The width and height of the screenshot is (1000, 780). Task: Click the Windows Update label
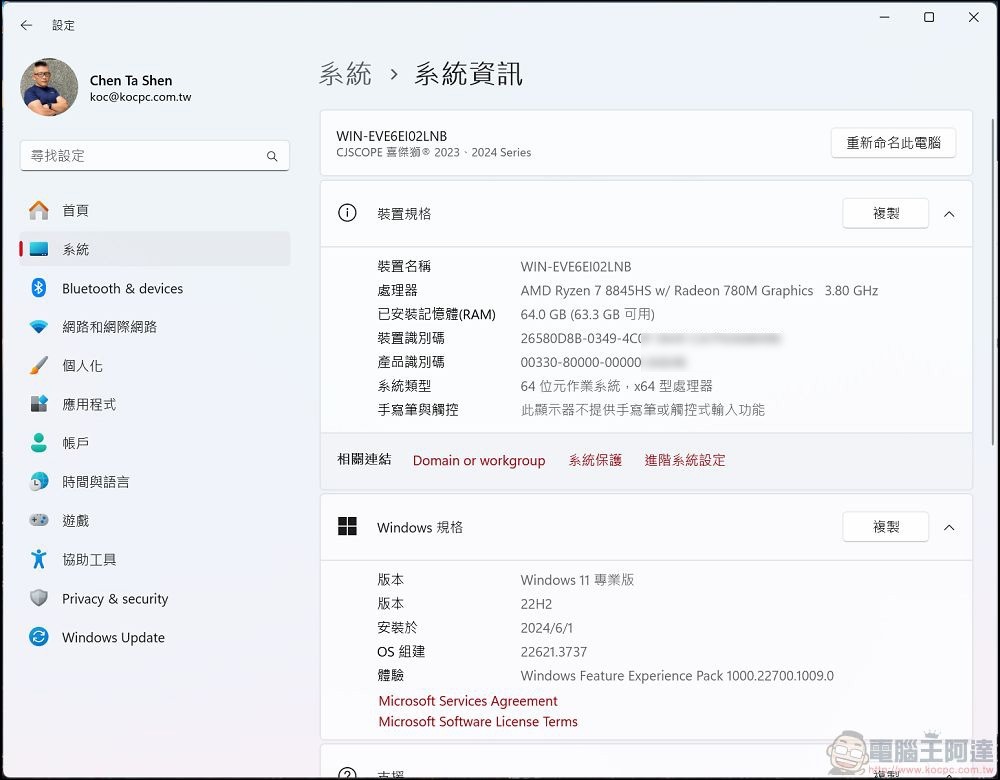[113, 638]
